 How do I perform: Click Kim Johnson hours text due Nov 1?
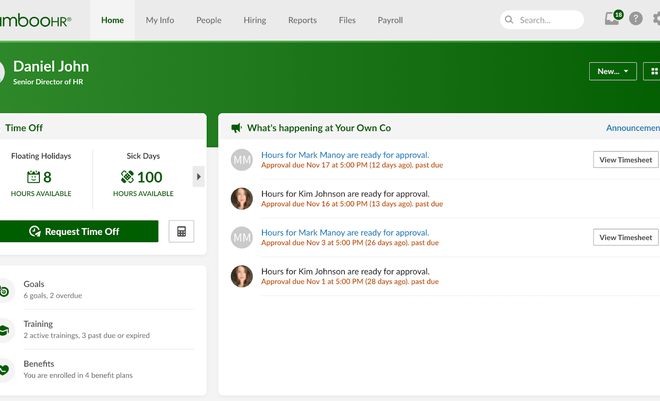[345, 271]
